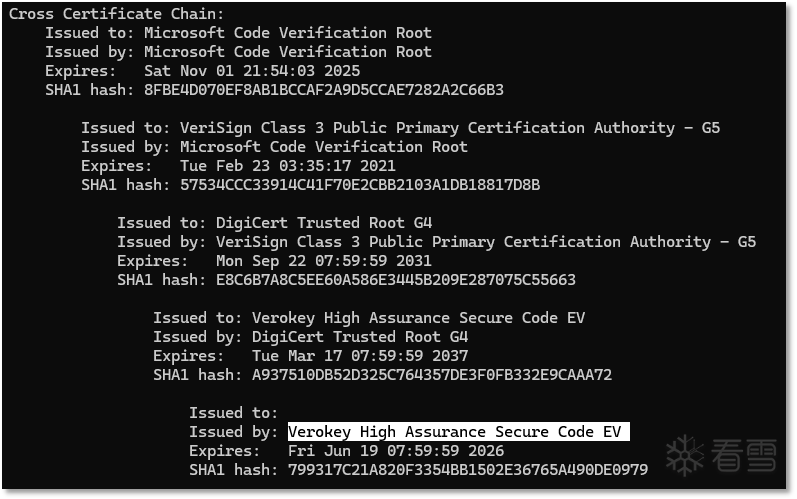
Task: Click the empty 'Issued to:' label at bottom
Action: tap(233, 413)
